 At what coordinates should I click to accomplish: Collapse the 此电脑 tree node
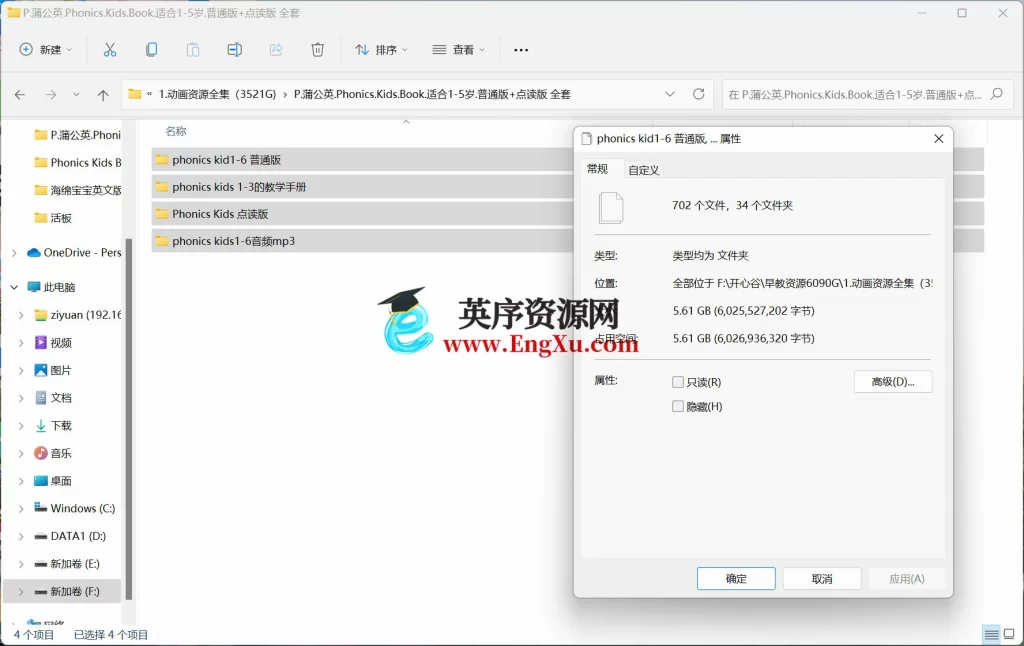pyautogui.click(x=14, y=287)
